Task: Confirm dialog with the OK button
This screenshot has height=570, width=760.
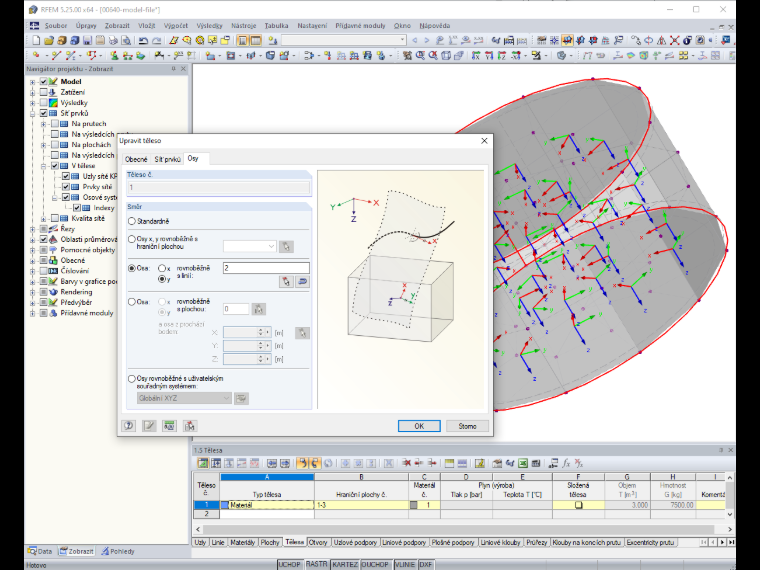Action: (419, 426)
